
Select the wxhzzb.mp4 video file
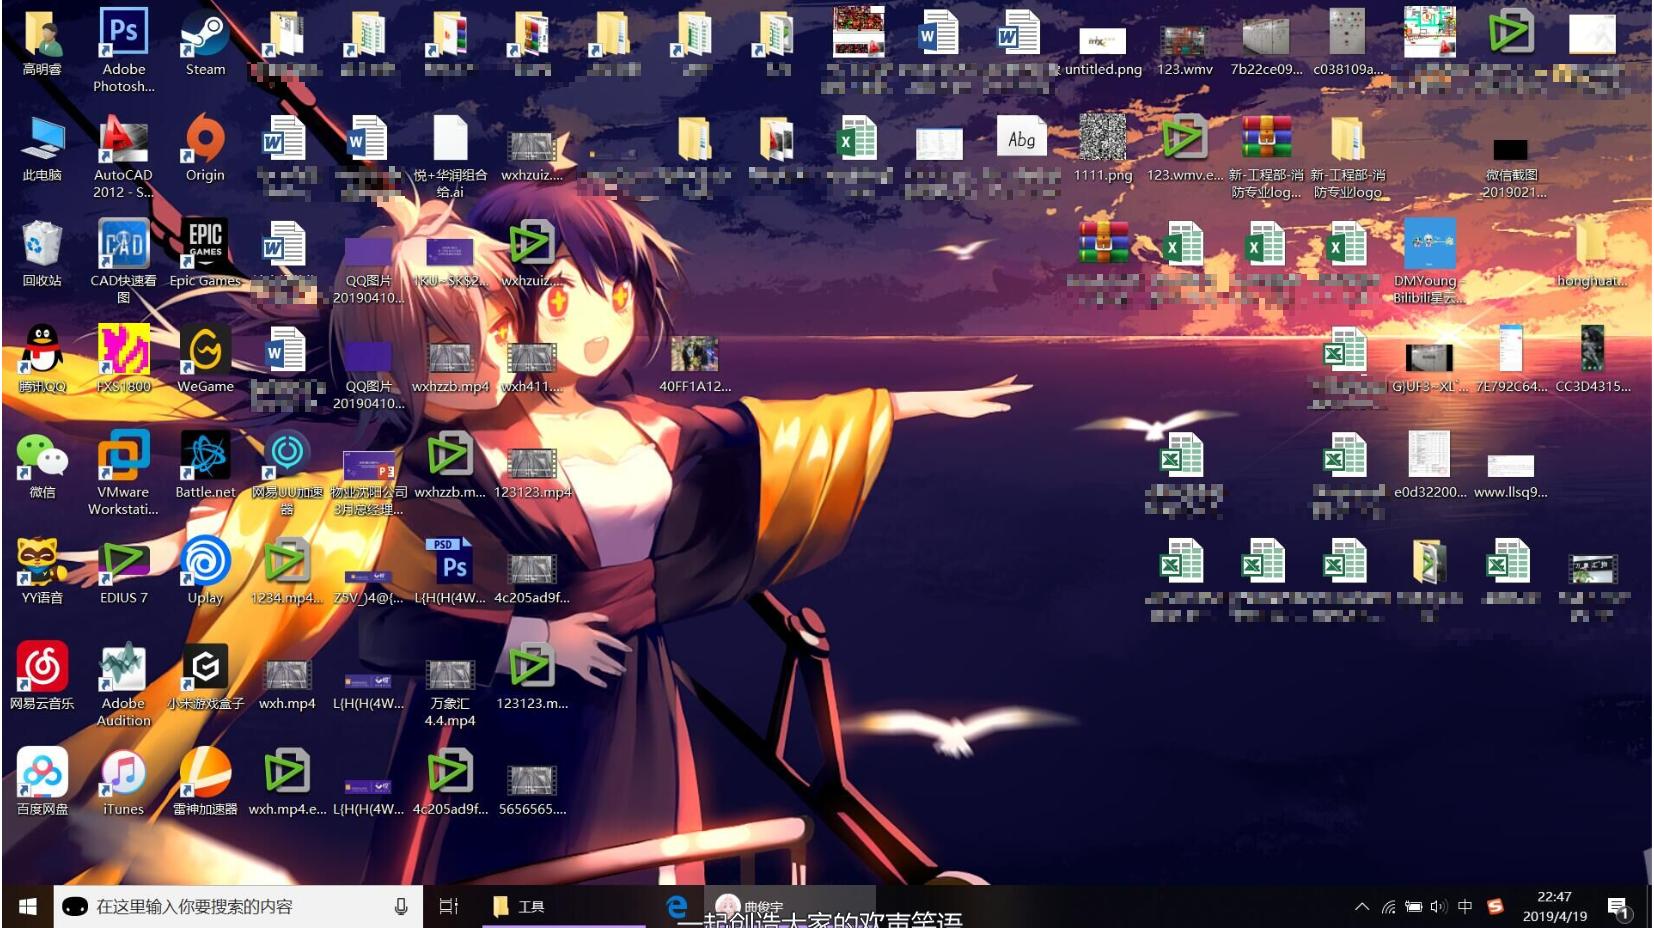pos(450,366)
